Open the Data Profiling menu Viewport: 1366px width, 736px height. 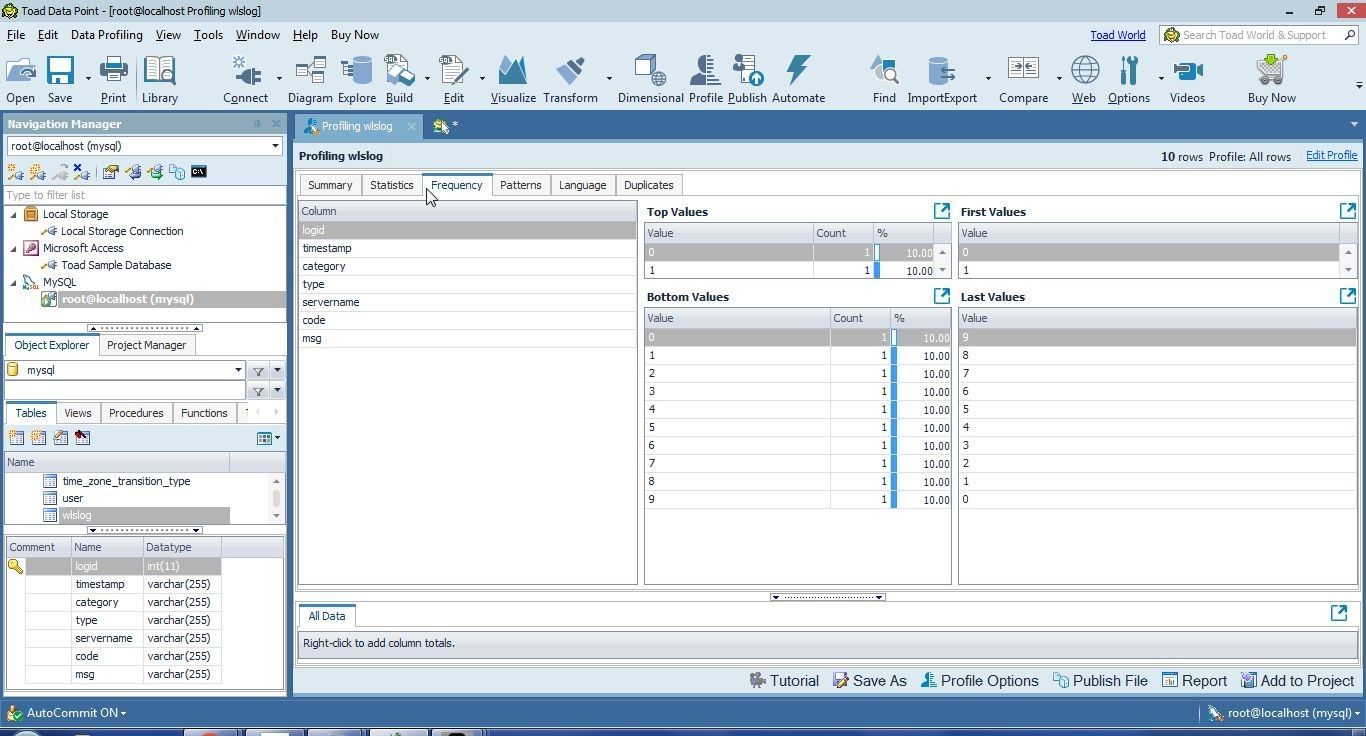click(x=106, y=35)
